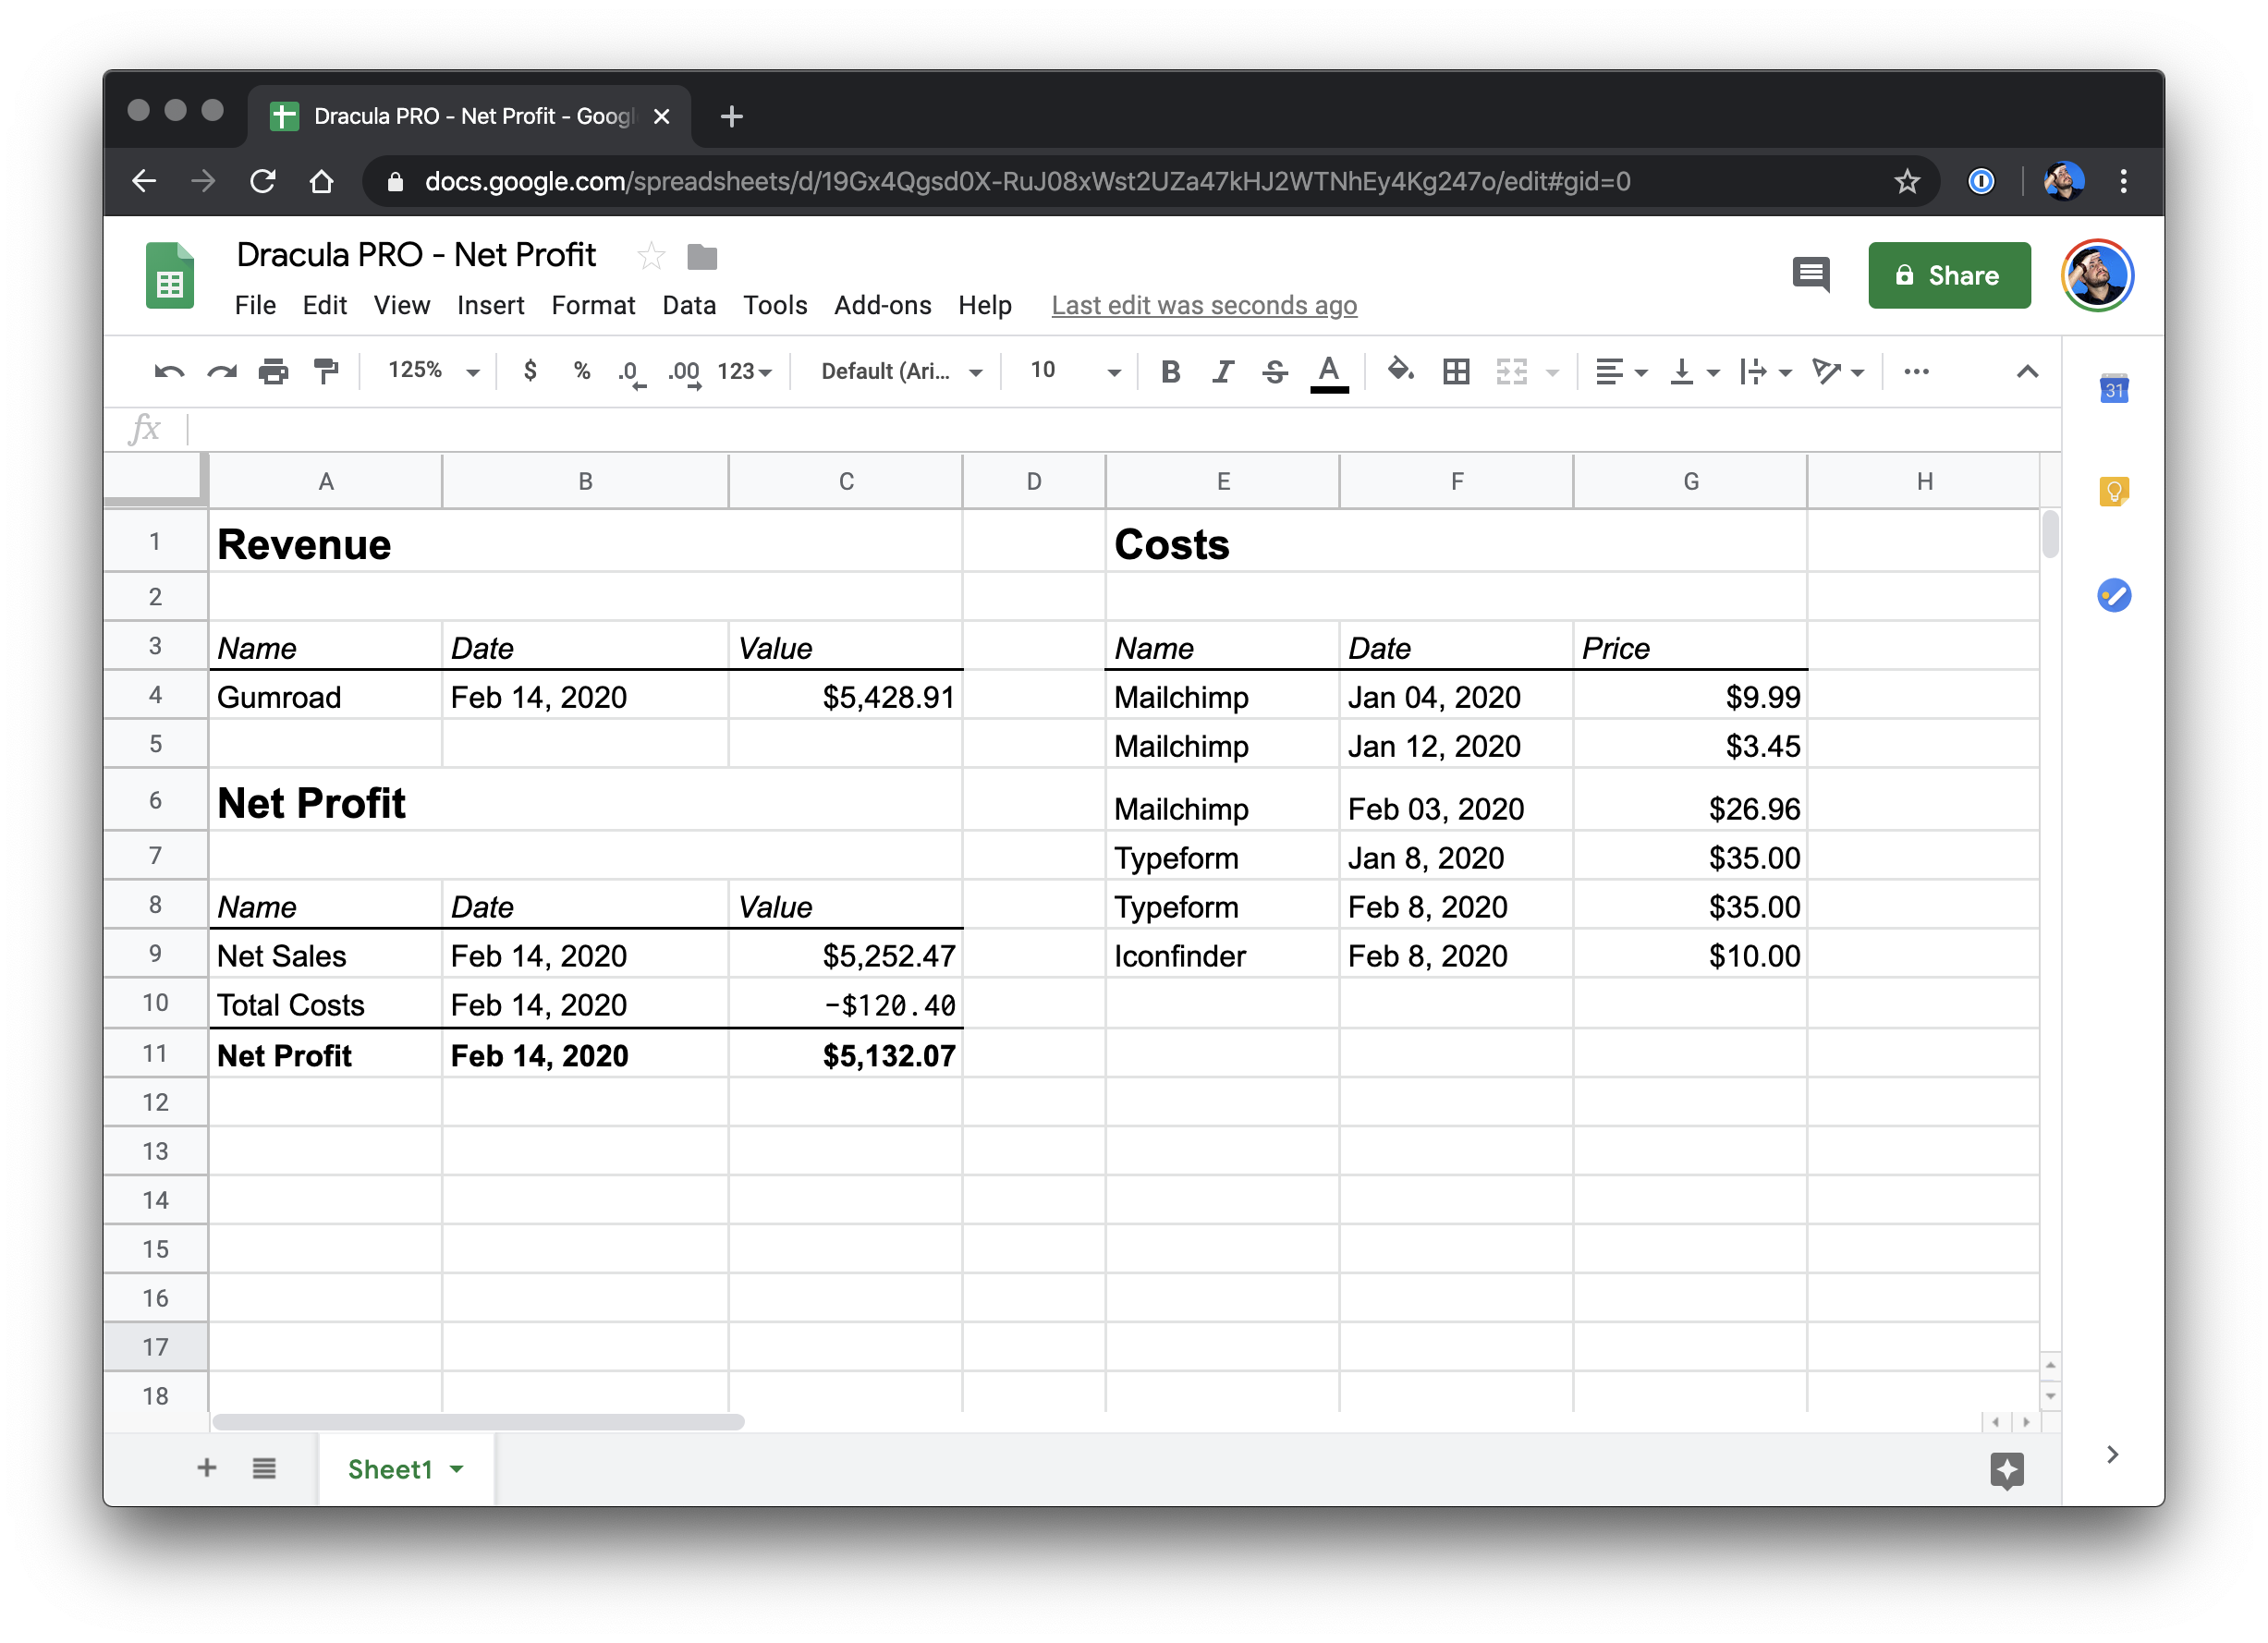The image size is (2268, 1643).
Task: Click the Format menu item
Action: 593,303
